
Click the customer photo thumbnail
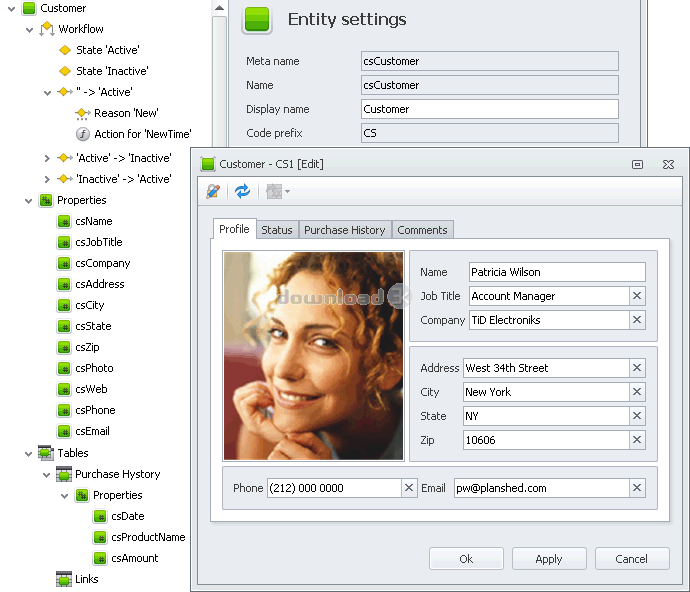pos(313,356)
